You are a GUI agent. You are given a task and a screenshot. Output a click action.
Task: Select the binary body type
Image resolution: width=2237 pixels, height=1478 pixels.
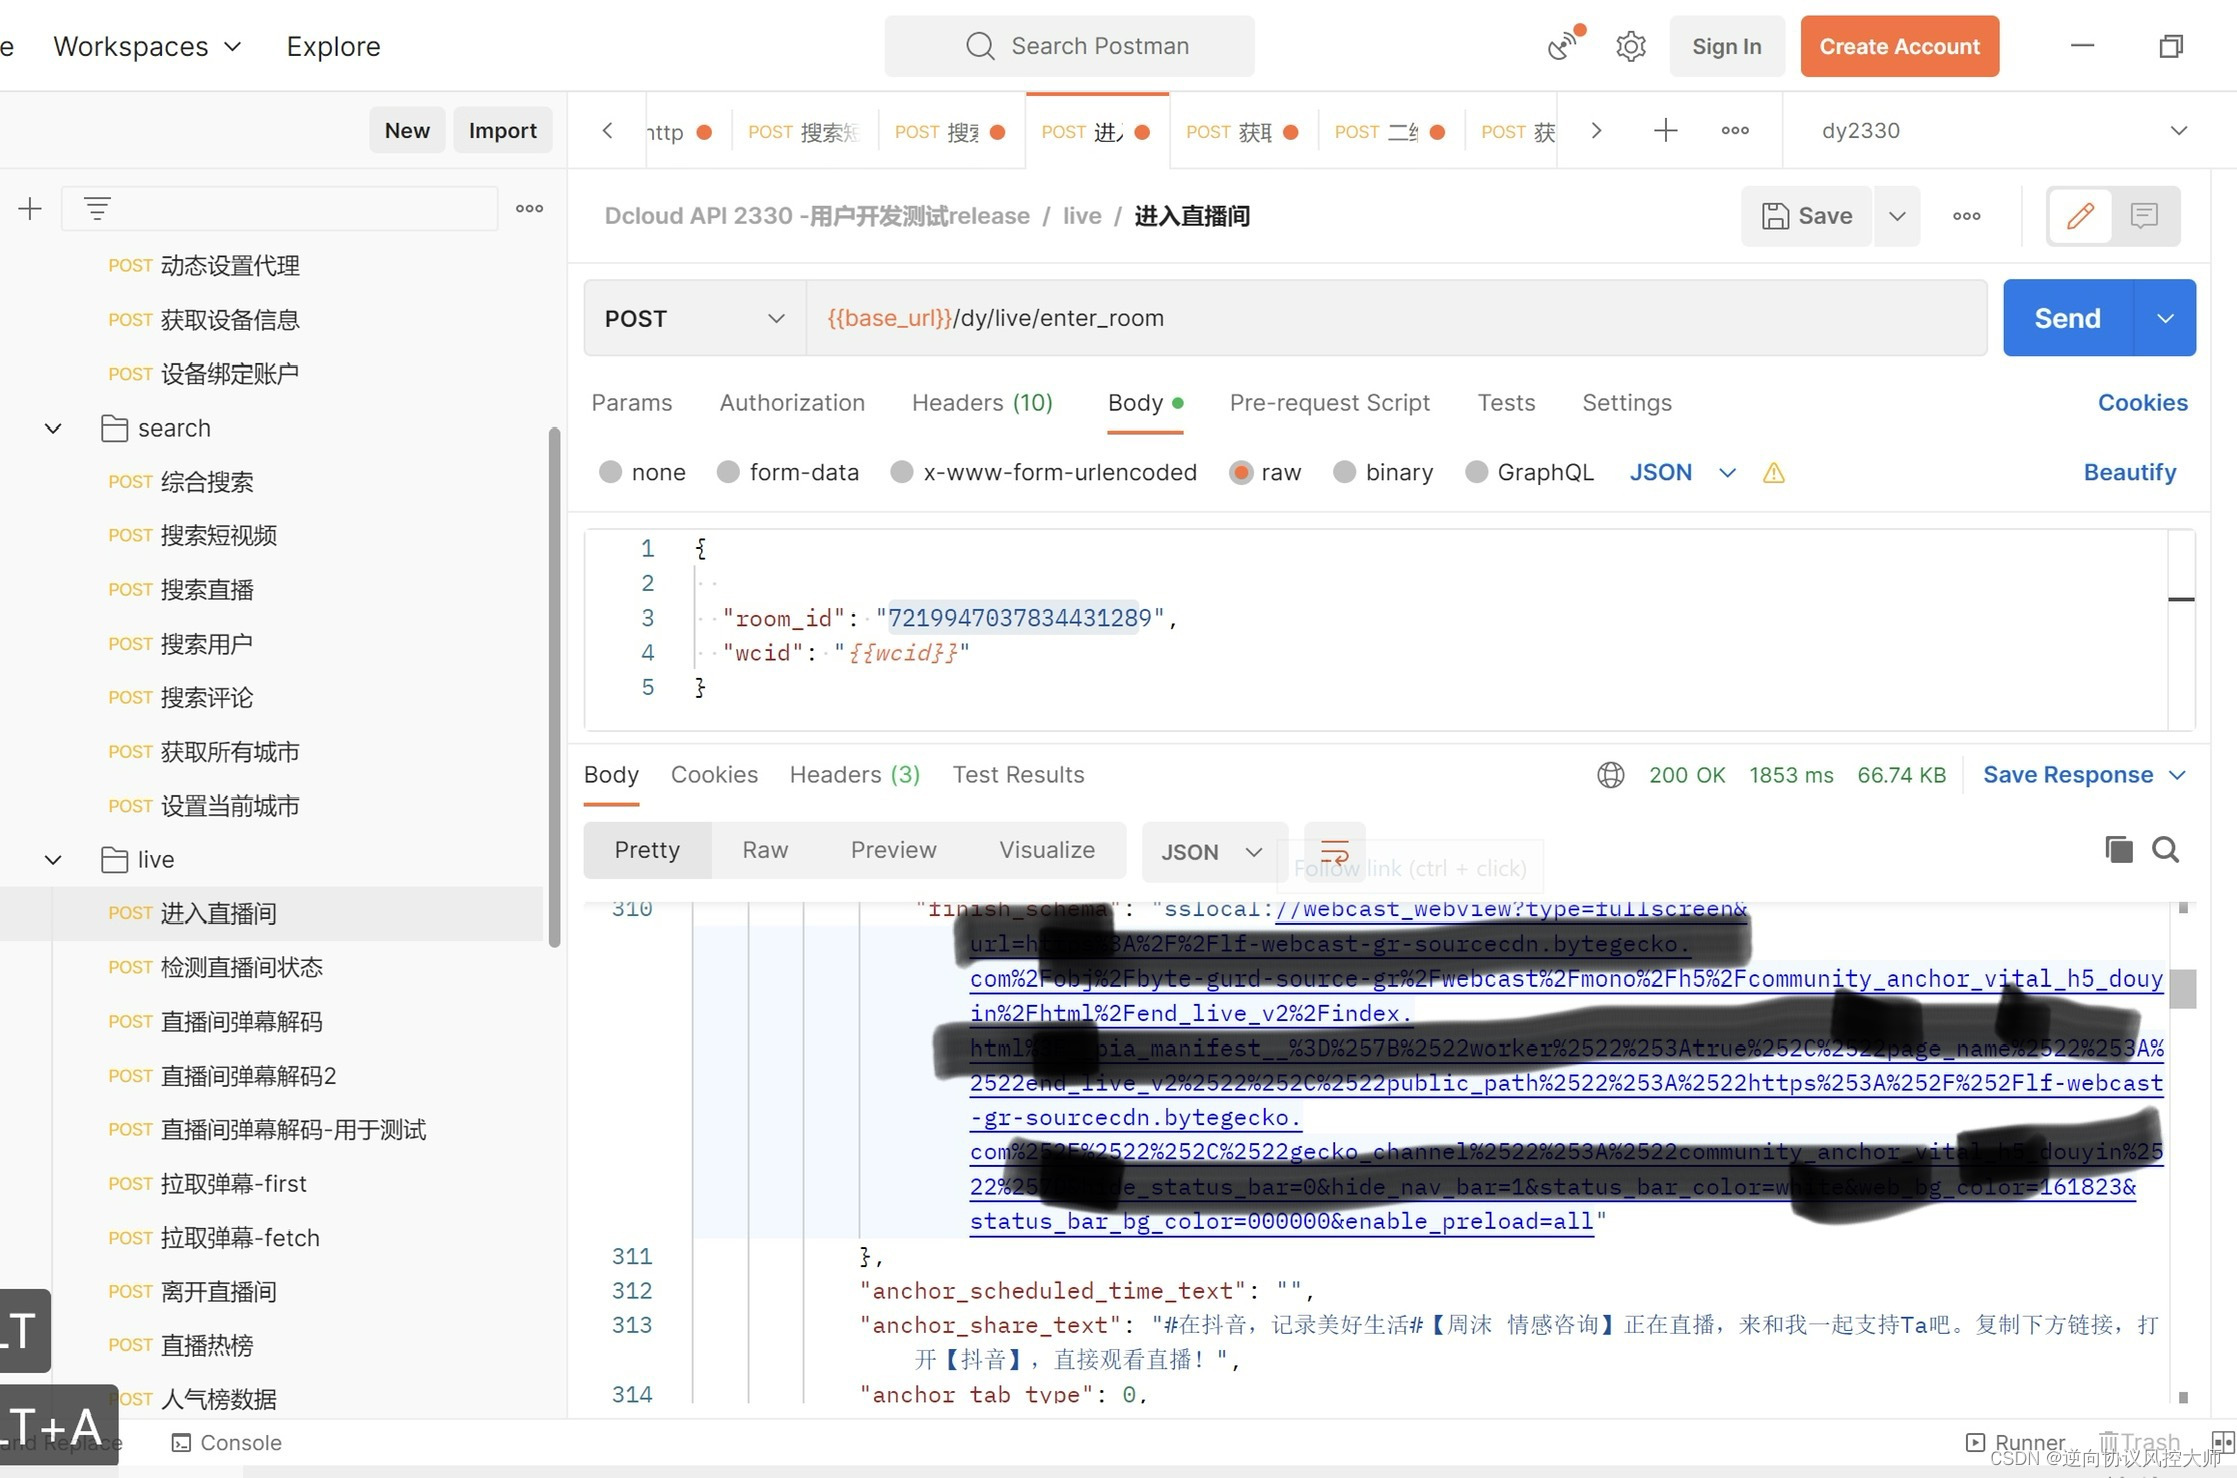pos(1344,472)
